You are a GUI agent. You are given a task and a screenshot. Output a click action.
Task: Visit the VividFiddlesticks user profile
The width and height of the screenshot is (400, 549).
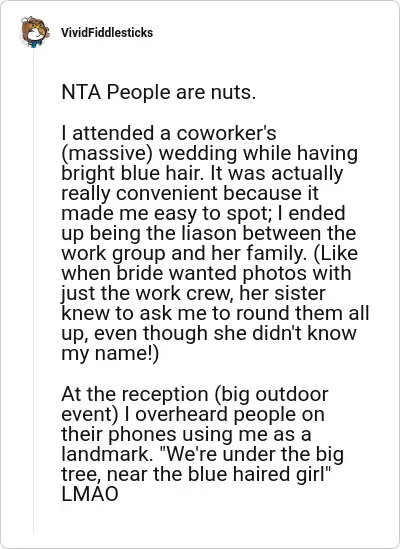107,33
